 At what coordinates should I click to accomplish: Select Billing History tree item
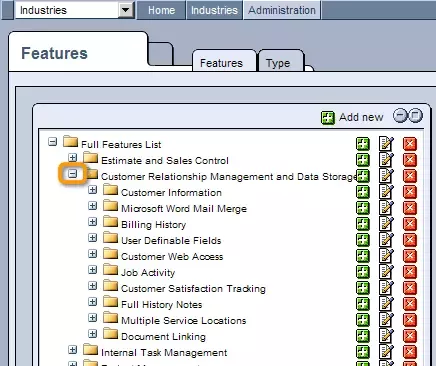click(153, 225)
